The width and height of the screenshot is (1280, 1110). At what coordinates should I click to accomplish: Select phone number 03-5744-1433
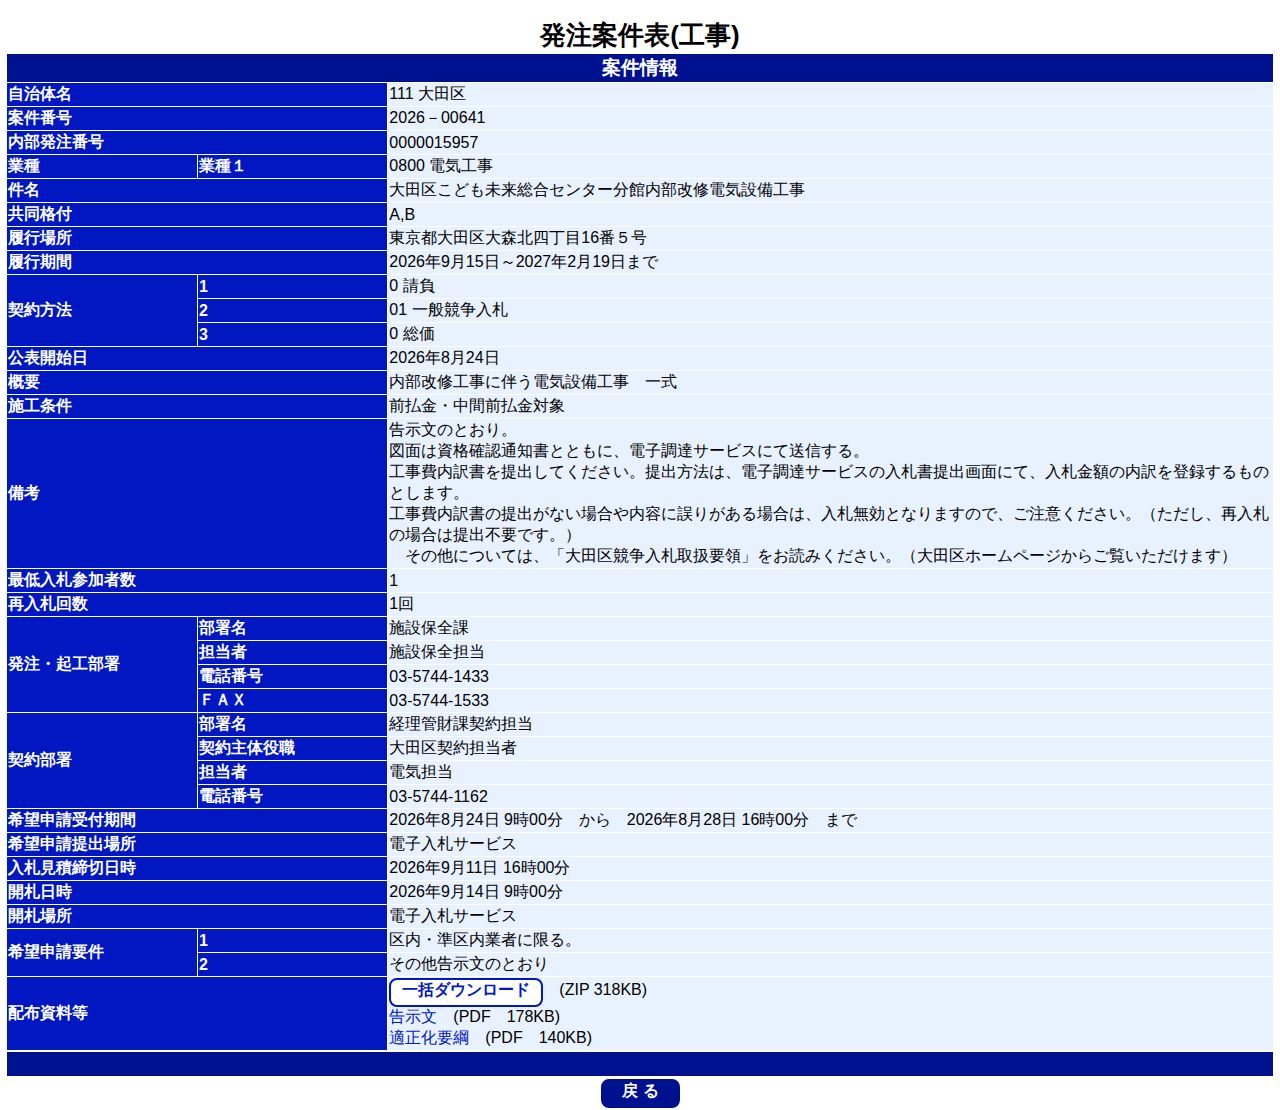point(439,677)
